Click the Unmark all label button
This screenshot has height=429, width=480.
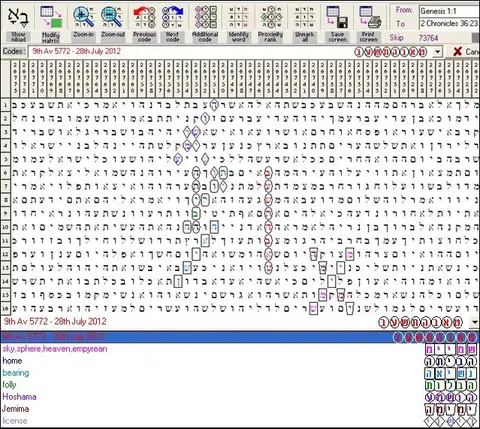[305, 37]
